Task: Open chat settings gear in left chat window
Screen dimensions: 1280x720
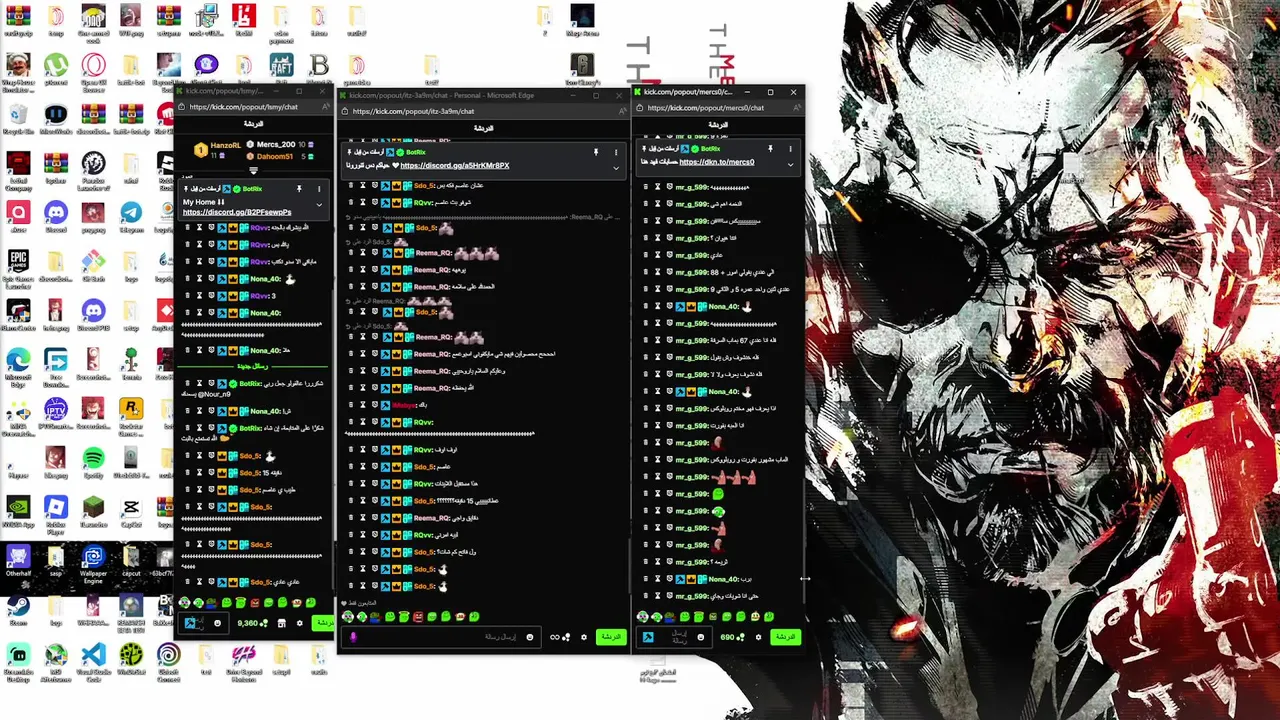Action: (x=299, y=623)
